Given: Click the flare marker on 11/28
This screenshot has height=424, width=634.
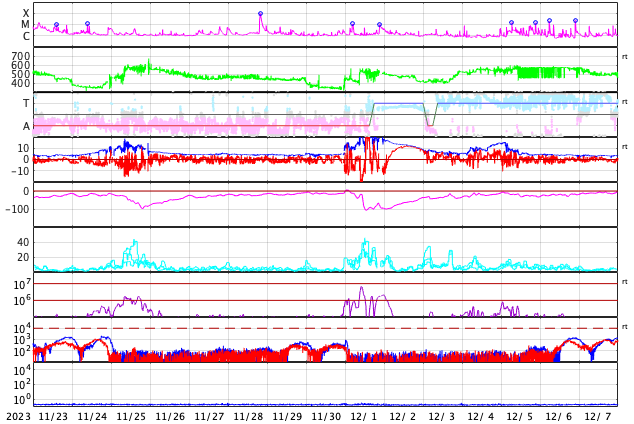Looking at the screenshot, I should coord(260,14).
